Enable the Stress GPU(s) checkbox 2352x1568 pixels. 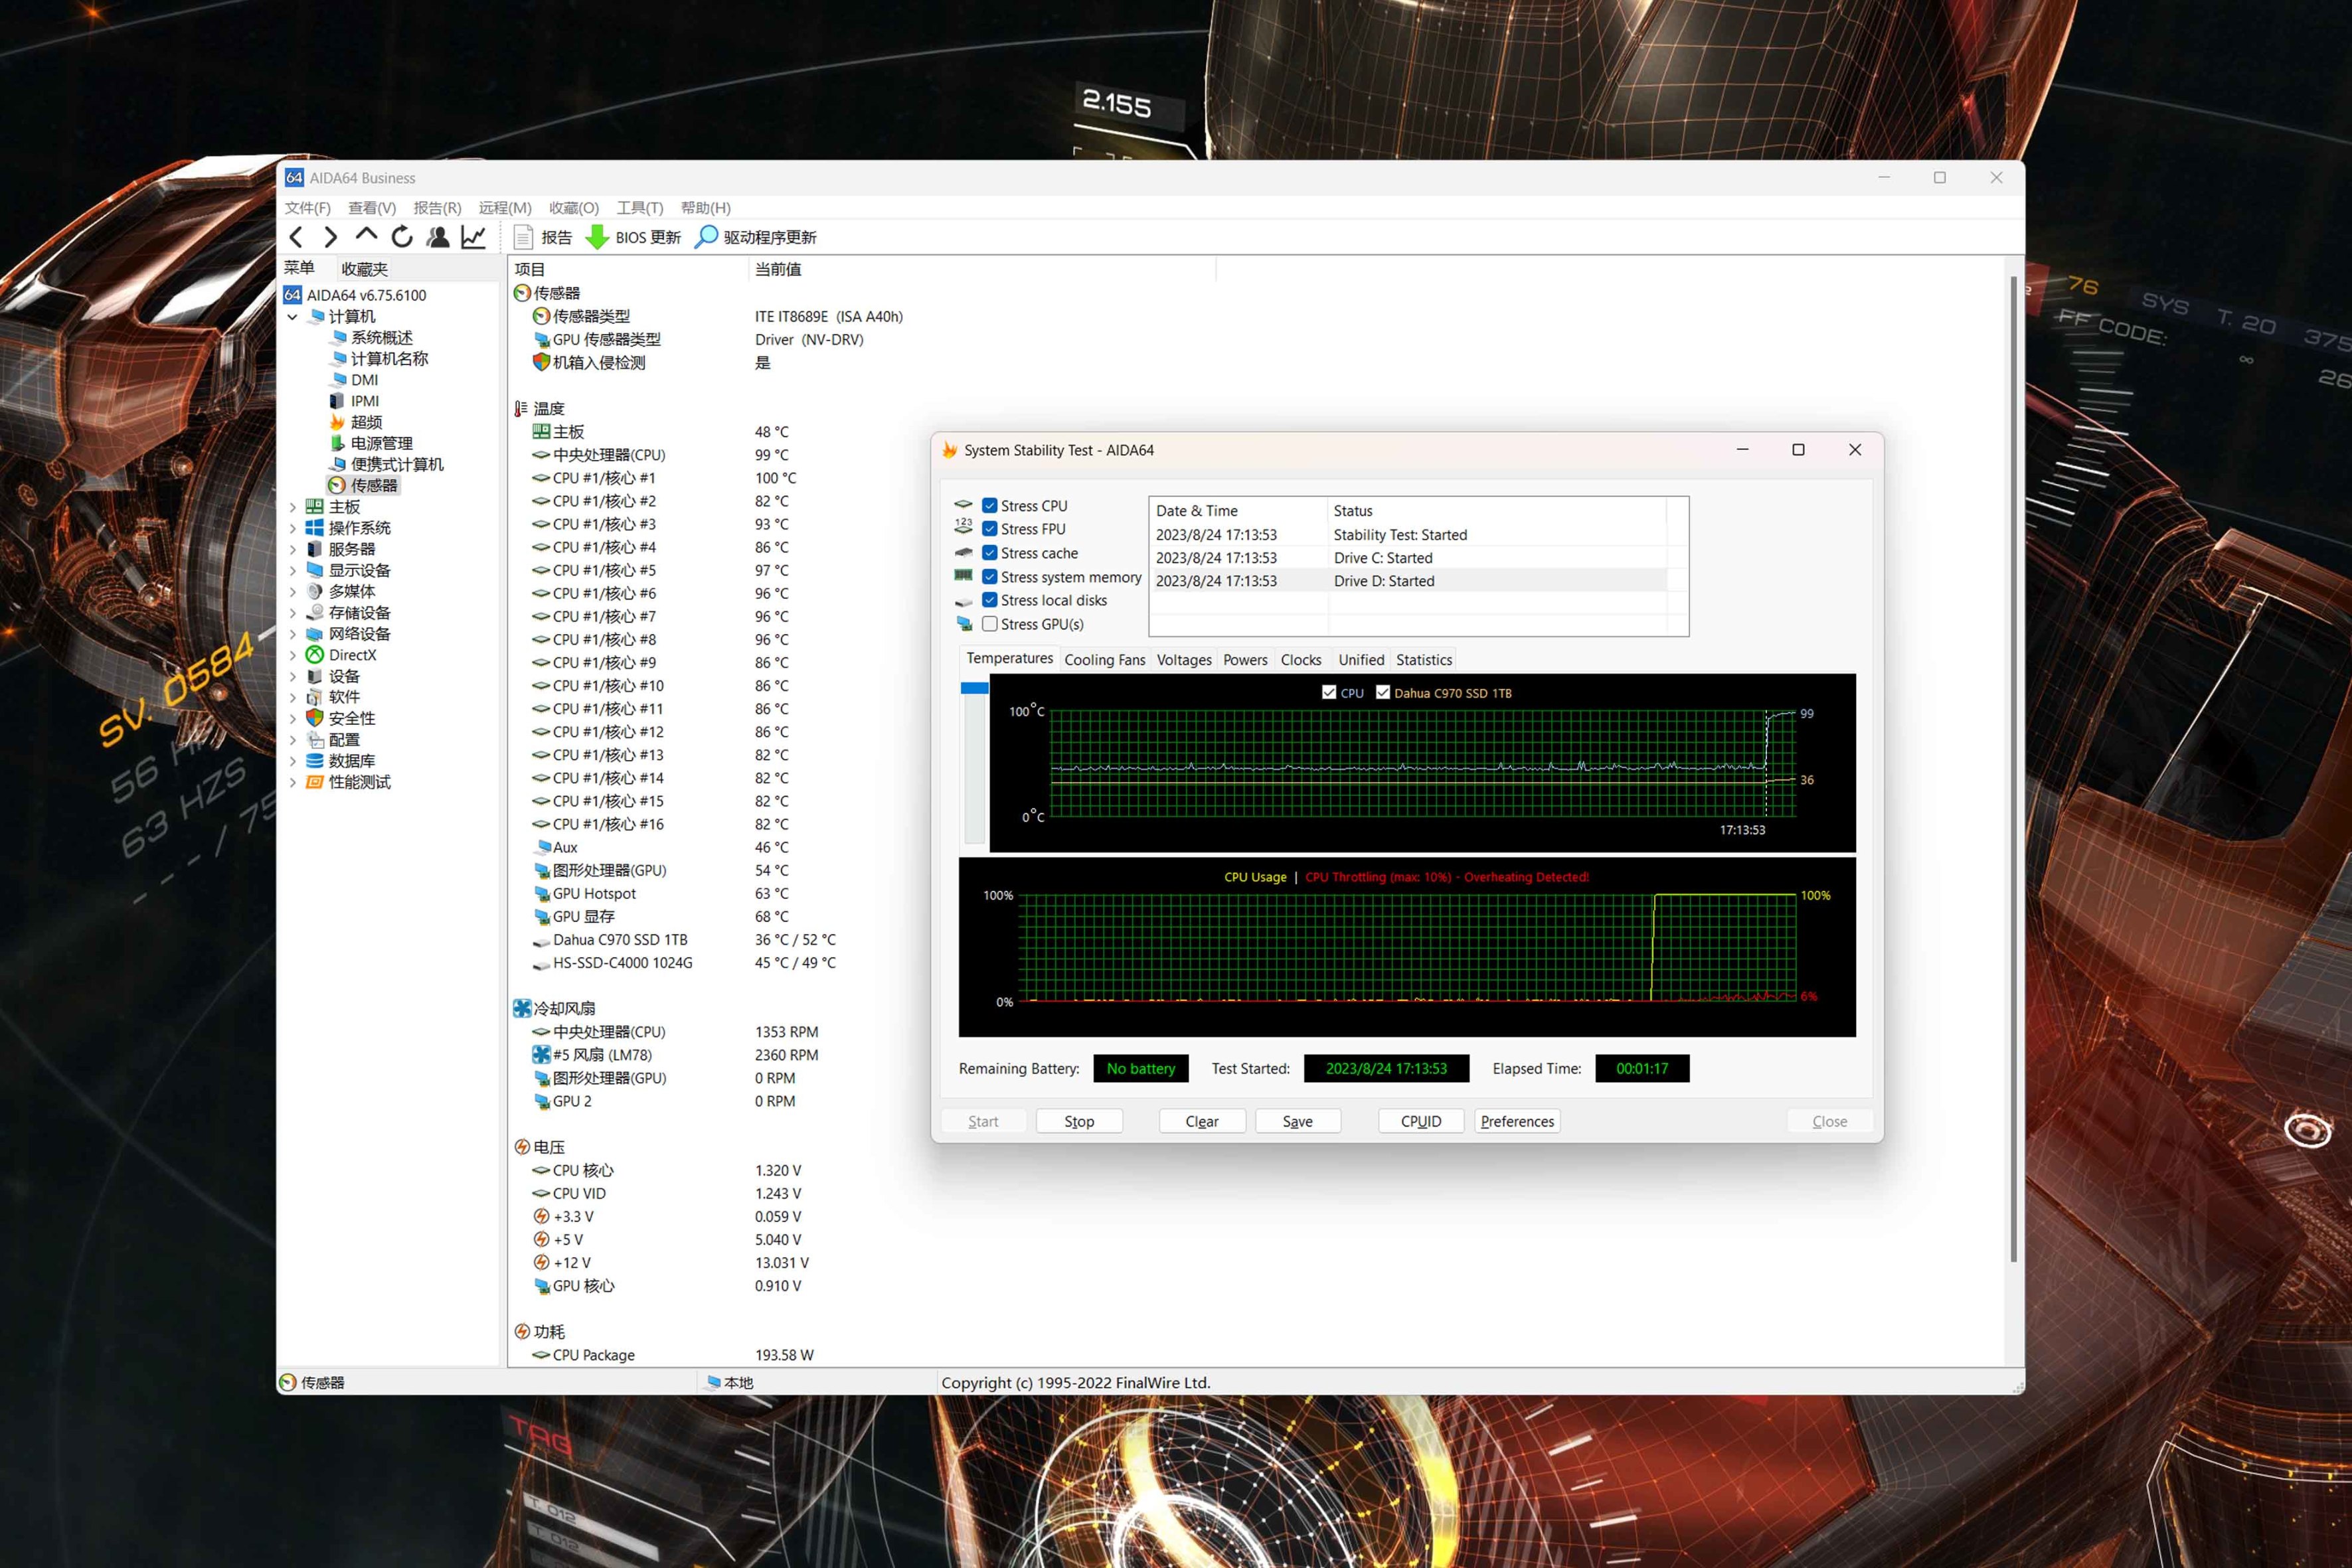click(x=990, y=624)
